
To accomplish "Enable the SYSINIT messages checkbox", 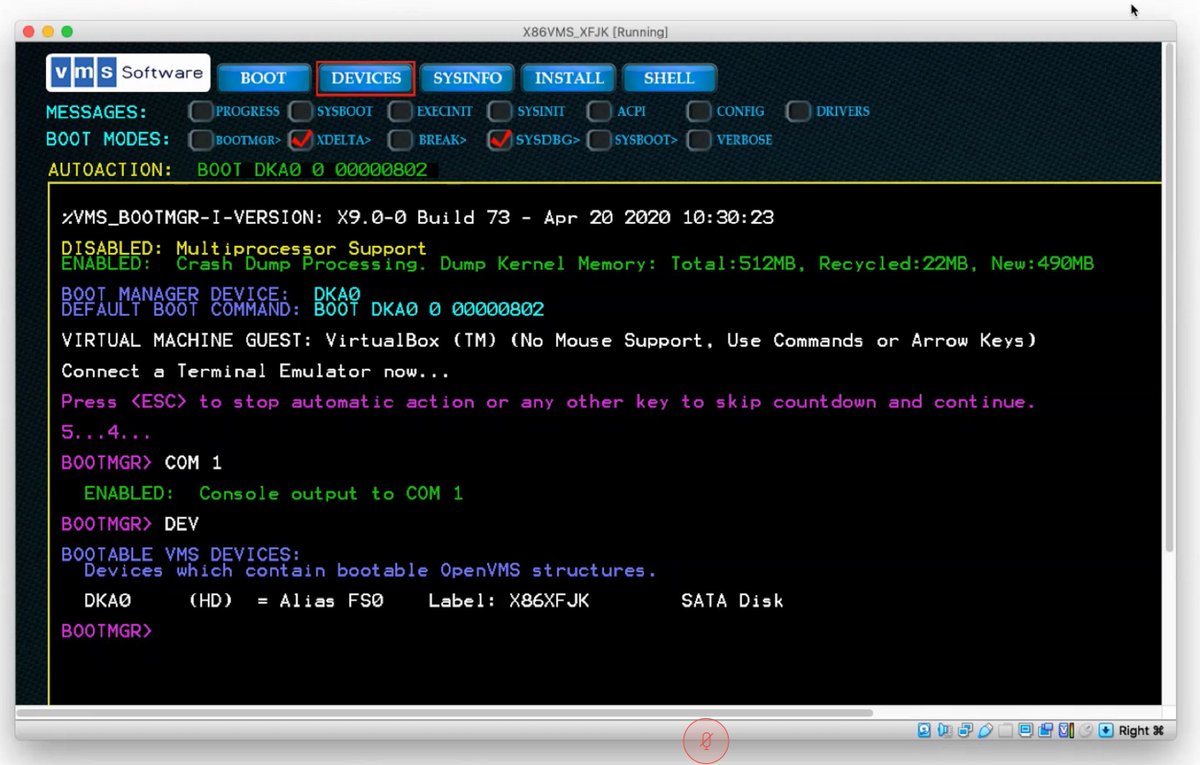I will point(500,111).
